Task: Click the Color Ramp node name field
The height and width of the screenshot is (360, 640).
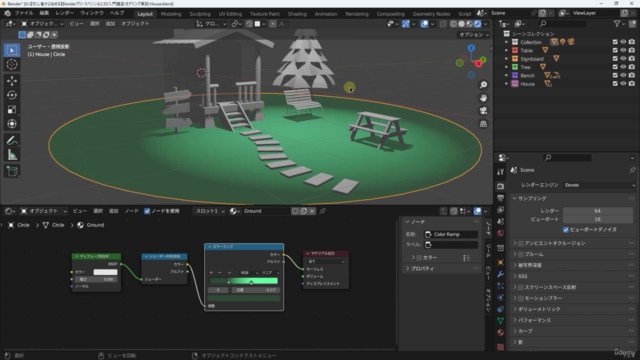Action: [451, 234]
